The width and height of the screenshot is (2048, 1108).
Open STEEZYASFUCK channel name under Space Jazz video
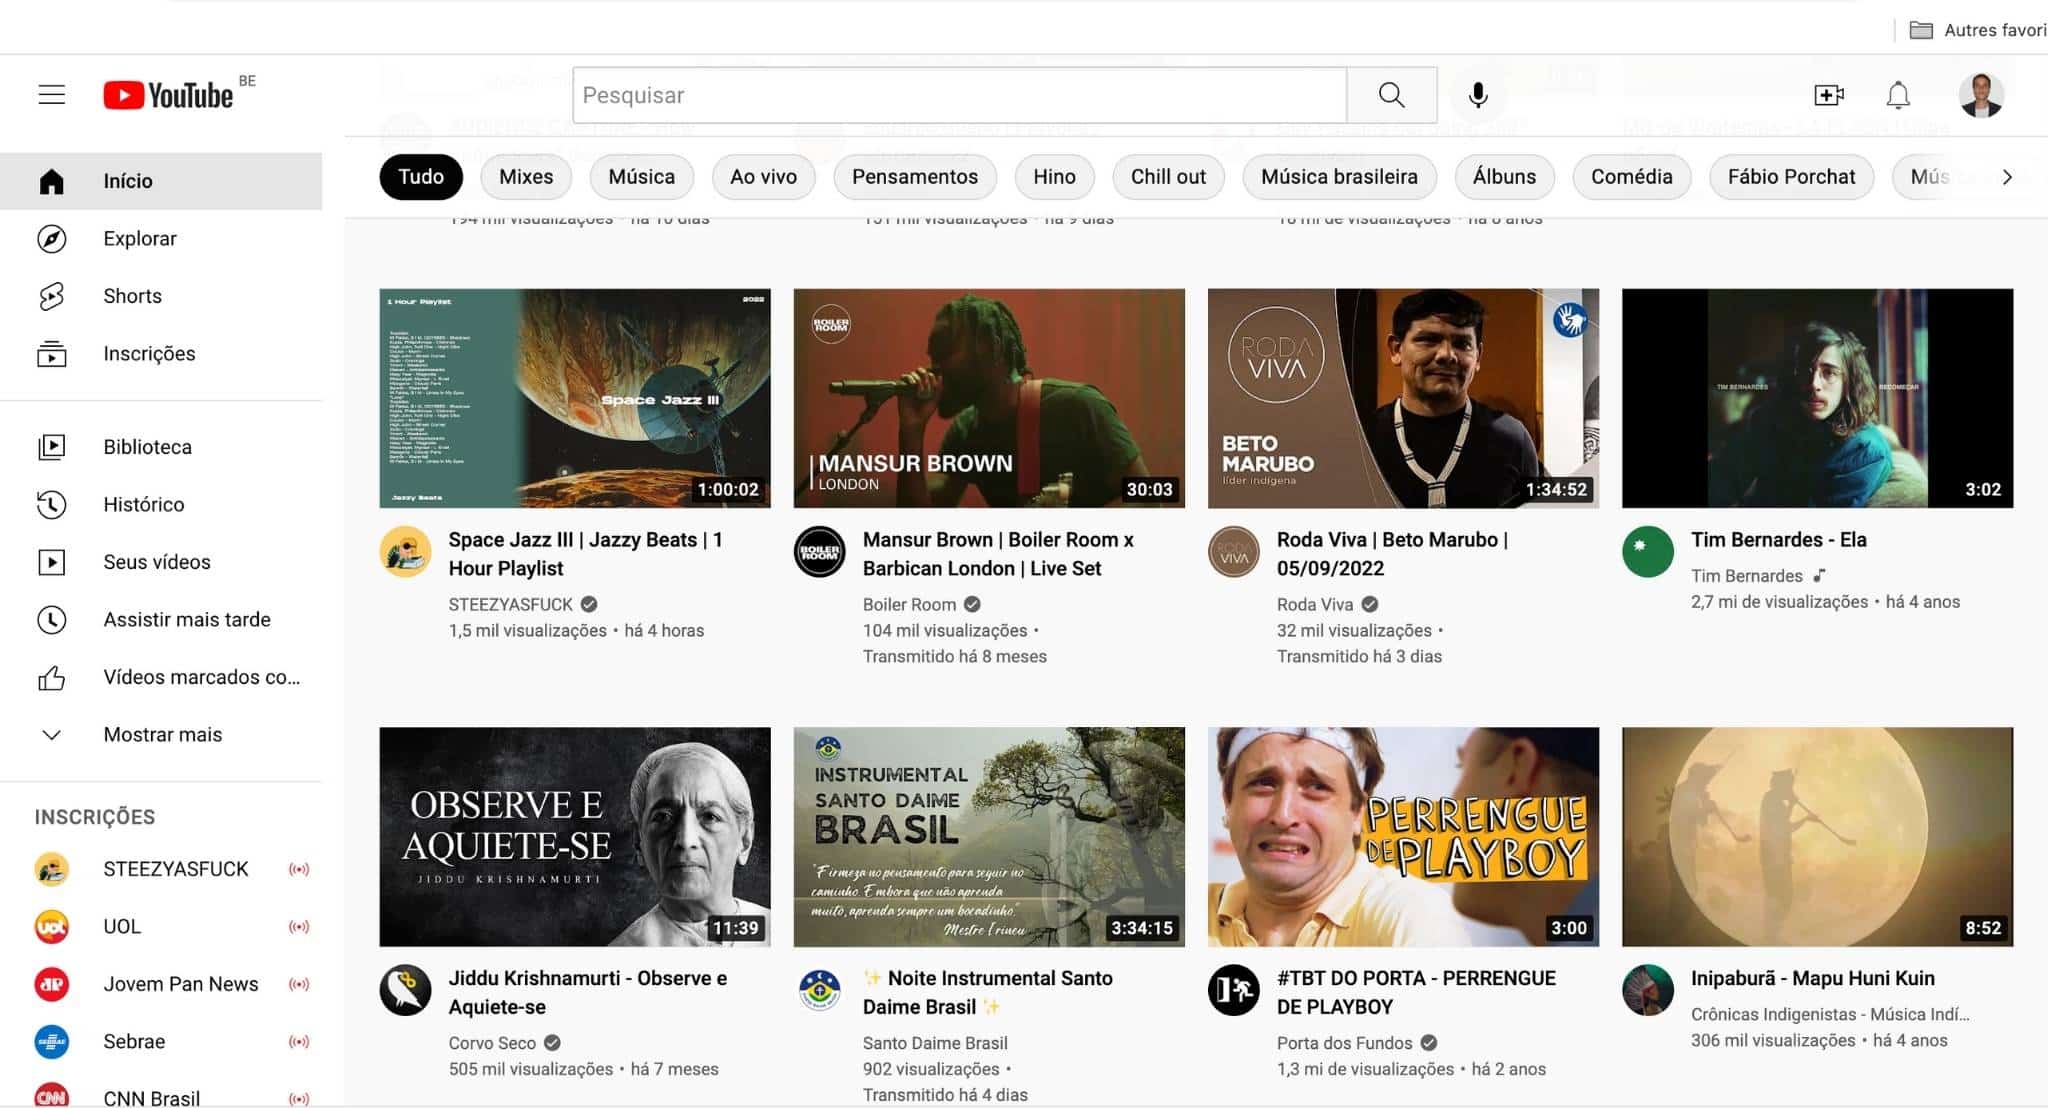511,604
